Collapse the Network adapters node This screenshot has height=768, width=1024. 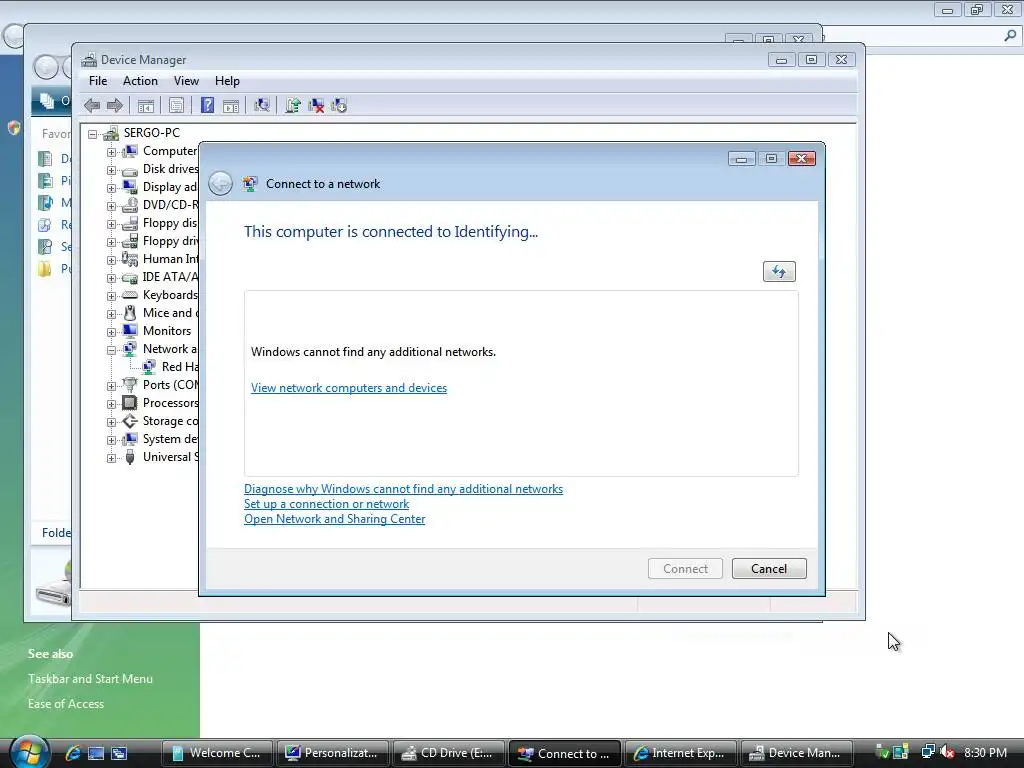pos(111,350)
